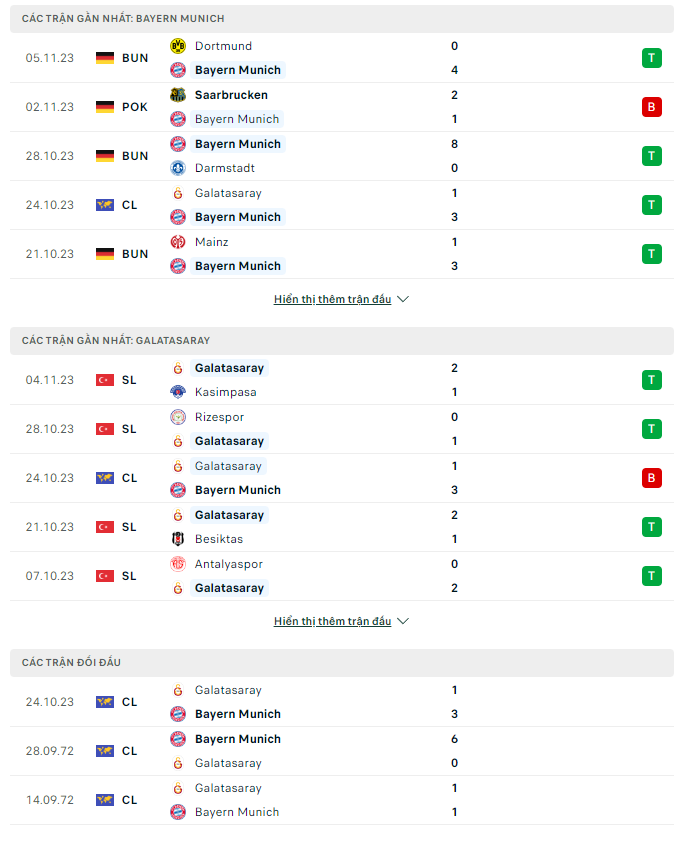Open Galatasaray vs Besiktas match on 21.10.23
This screenshot has height=845, width=682.
342,527
